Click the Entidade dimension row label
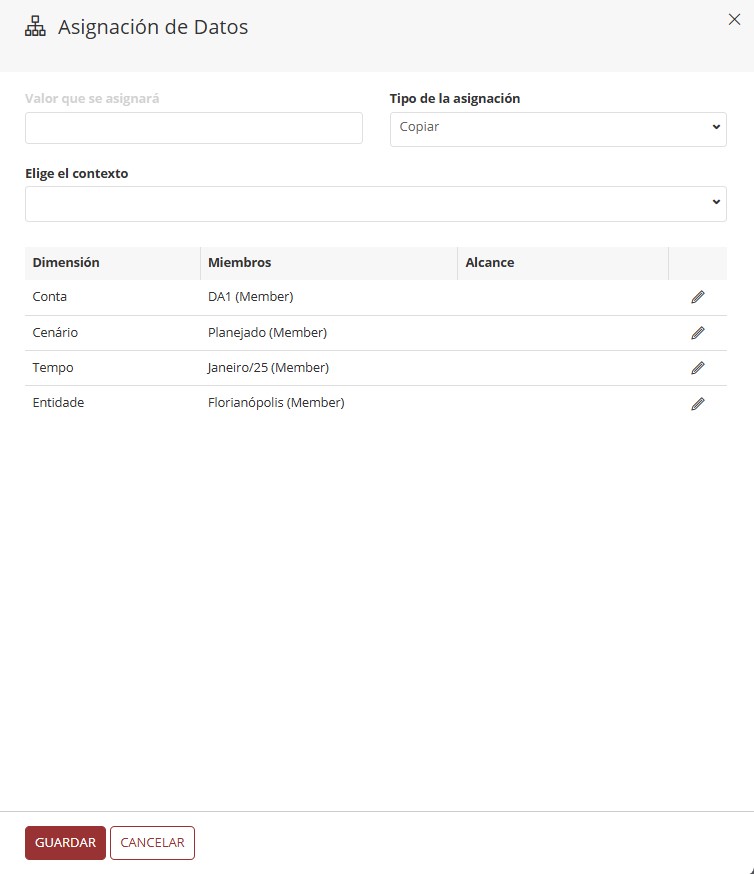Image resolution: width=754 pixels, height=874 pixels. point(58,402)
